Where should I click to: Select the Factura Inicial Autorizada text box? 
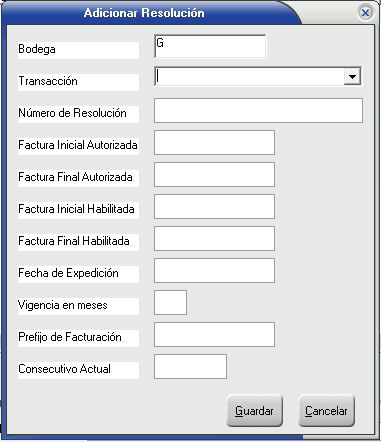click(214, 142)
